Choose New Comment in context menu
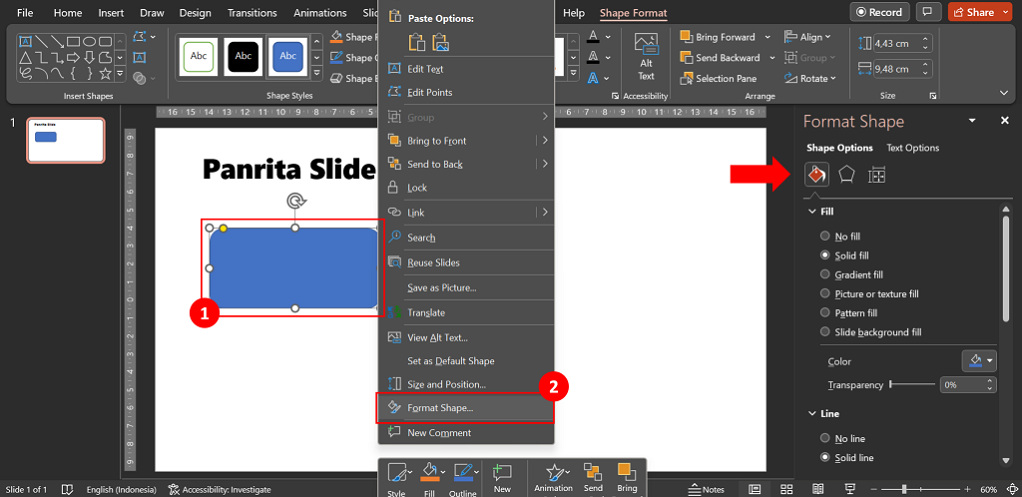 [465, 433]
